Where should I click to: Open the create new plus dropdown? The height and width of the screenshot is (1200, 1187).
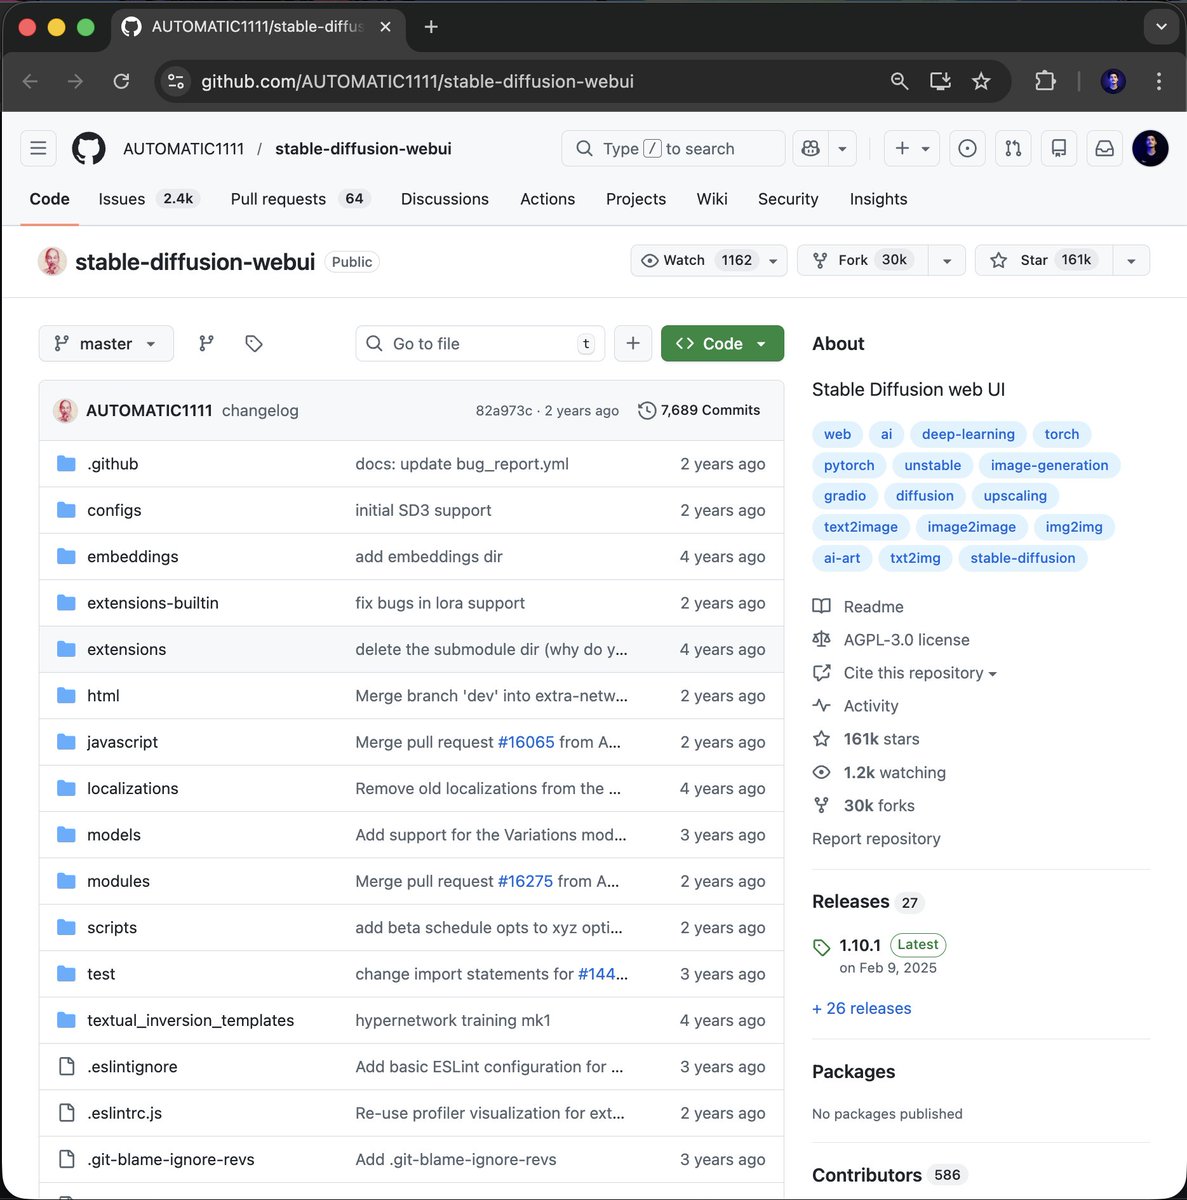tap(912, 148)
